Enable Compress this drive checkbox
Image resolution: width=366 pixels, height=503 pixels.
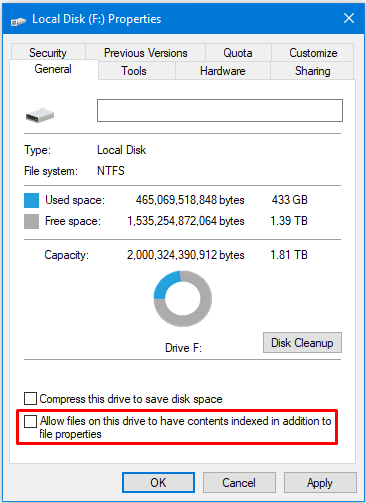30,398
